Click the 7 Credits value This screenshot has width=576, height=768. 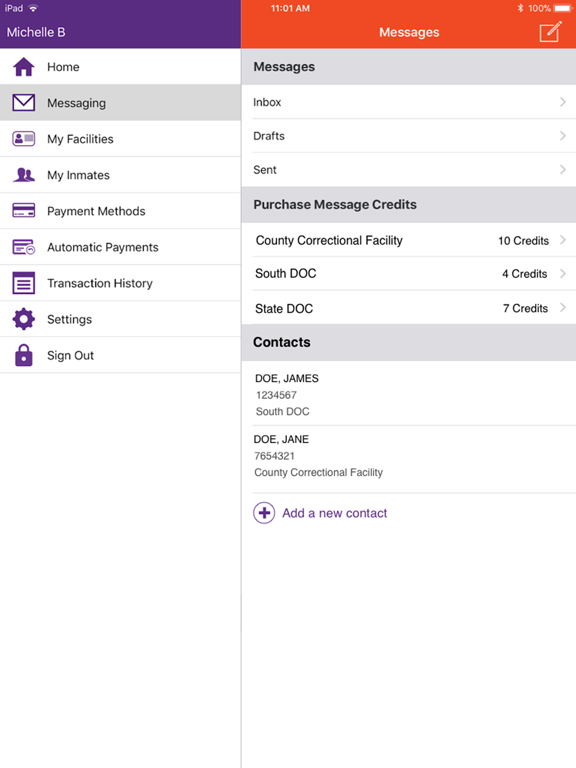click(525, 308)
